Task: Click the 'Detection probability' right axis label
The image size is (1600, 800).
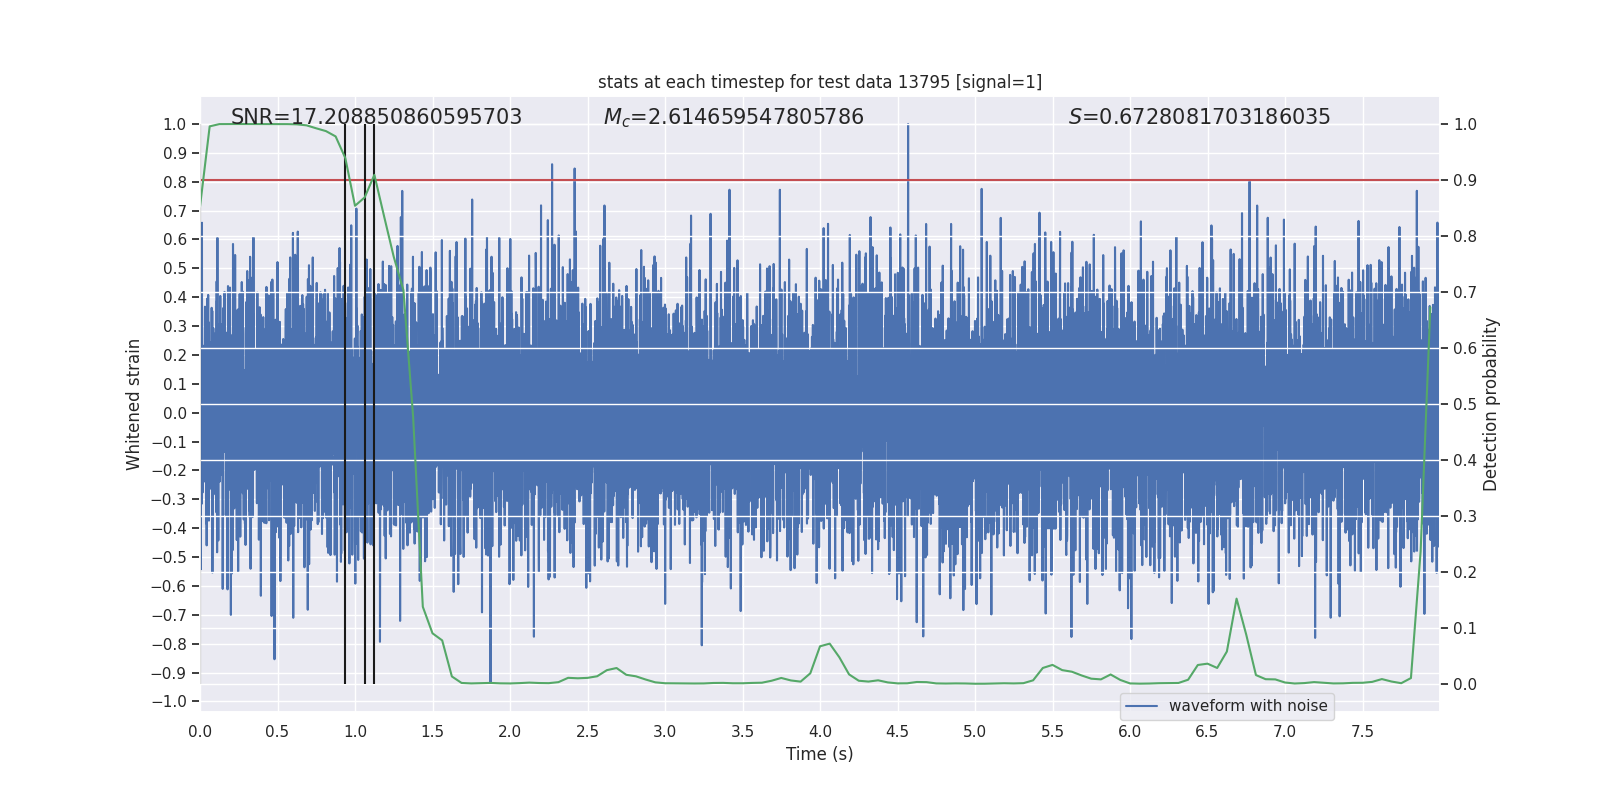Action: click(1491, 404)
